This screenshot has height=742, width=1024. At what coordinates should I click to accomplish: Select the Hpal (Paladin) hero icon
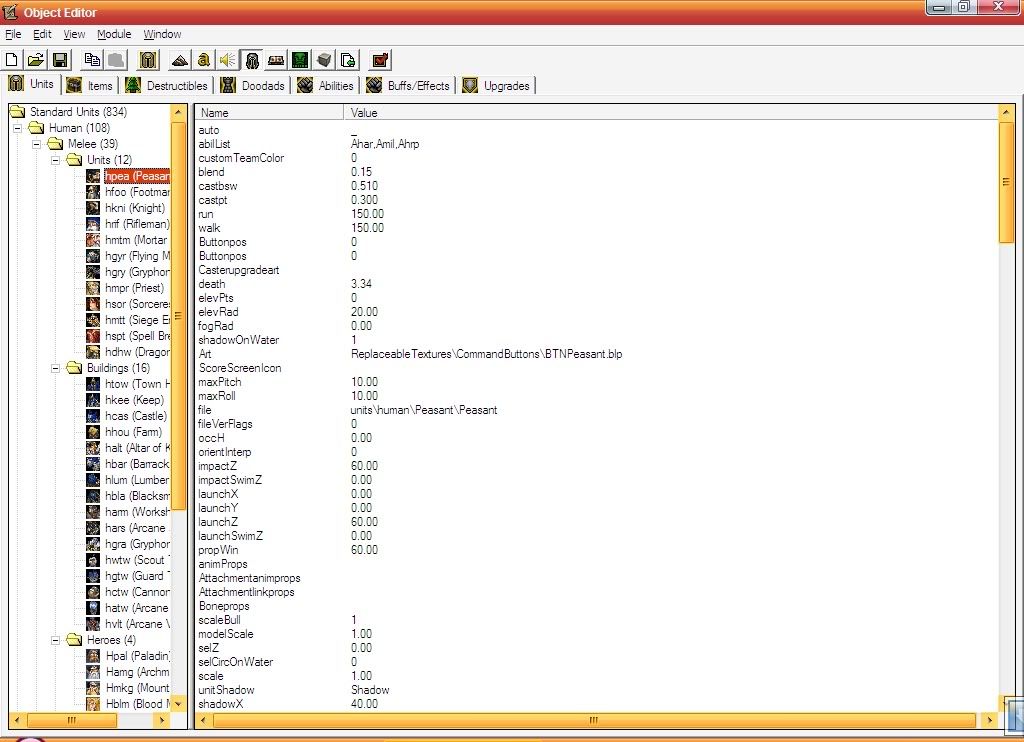point(93,656)
